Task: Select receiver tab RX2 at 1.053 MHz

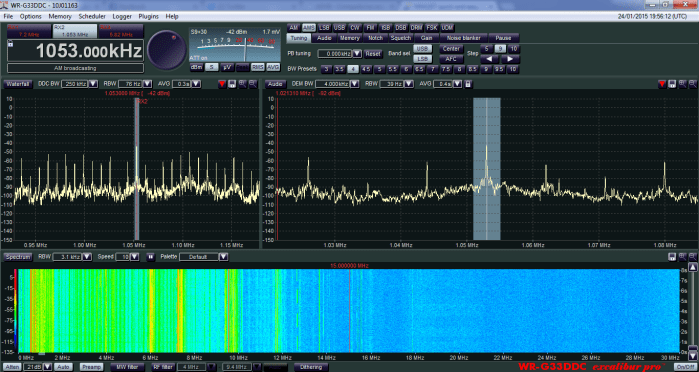Action: 74,31
